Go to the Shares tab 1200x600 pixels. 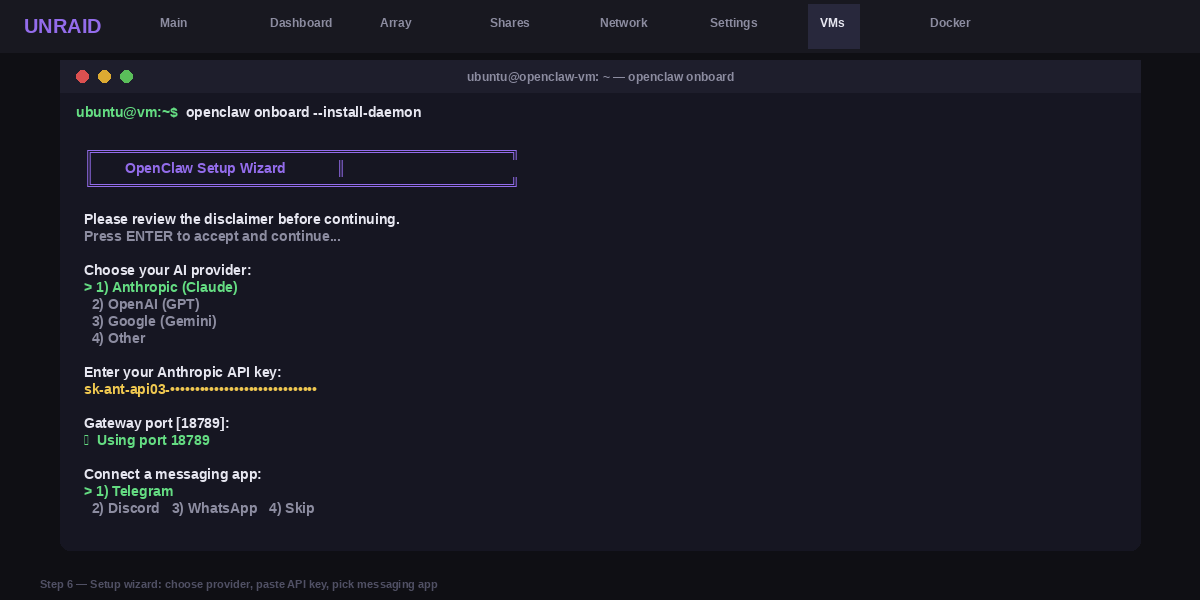[x=510, y=23]
